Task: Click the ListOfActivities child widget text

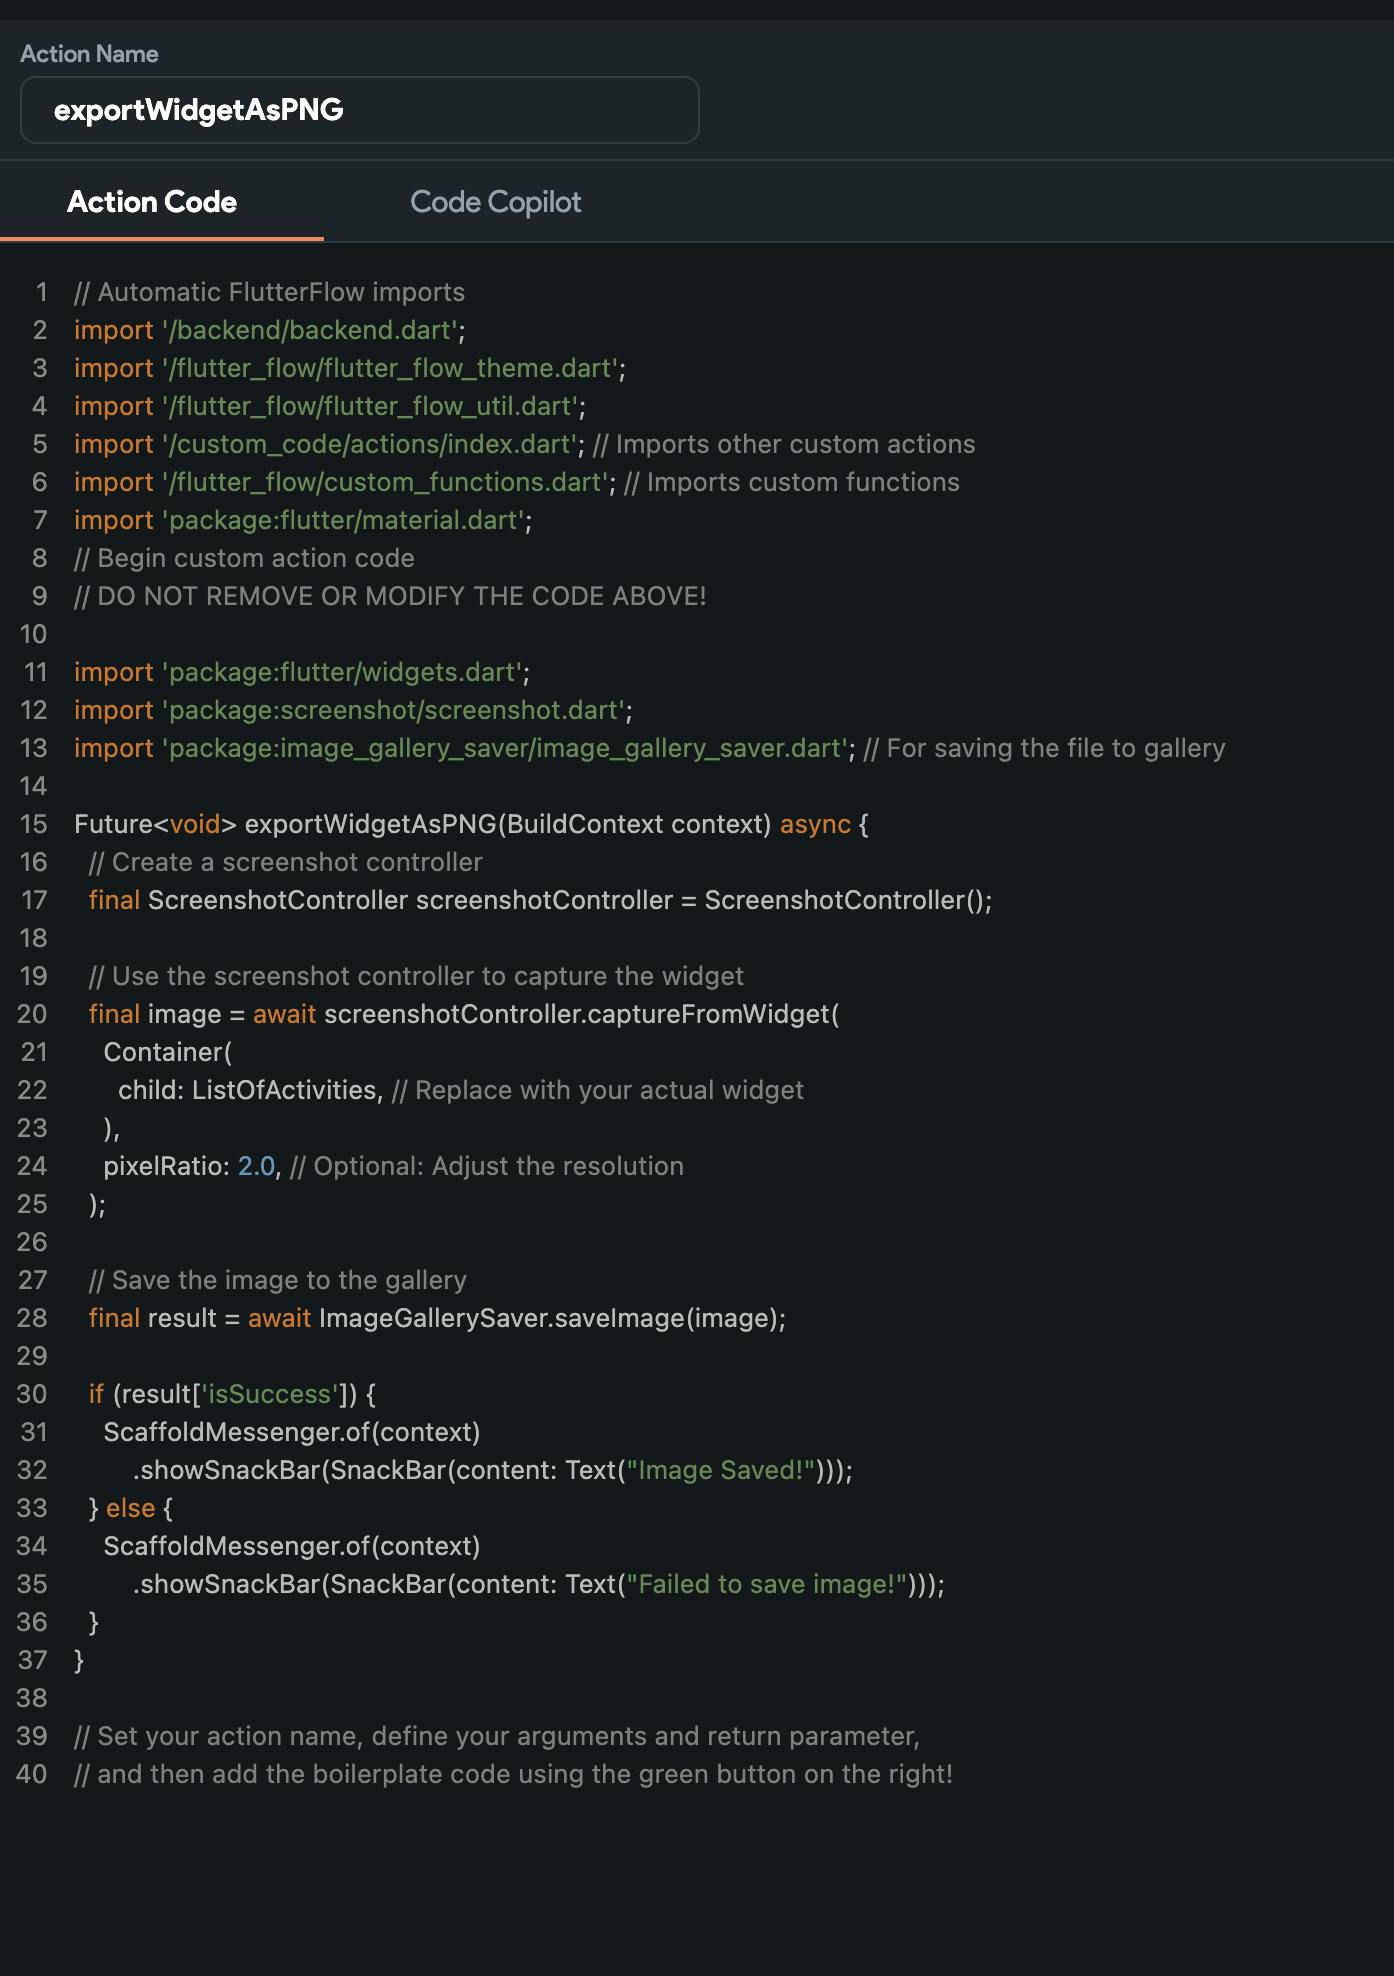Action: (286, 1090)
